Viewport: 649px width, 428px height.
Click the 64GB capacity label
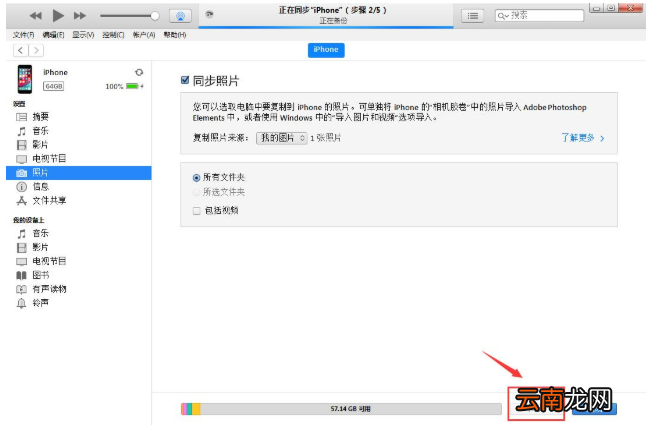click(x=53, y=86)
